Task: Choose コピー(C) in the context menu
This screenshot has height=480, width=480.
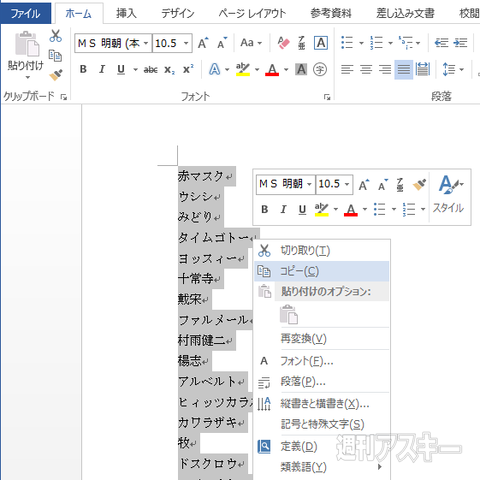Action: point(321,271)
